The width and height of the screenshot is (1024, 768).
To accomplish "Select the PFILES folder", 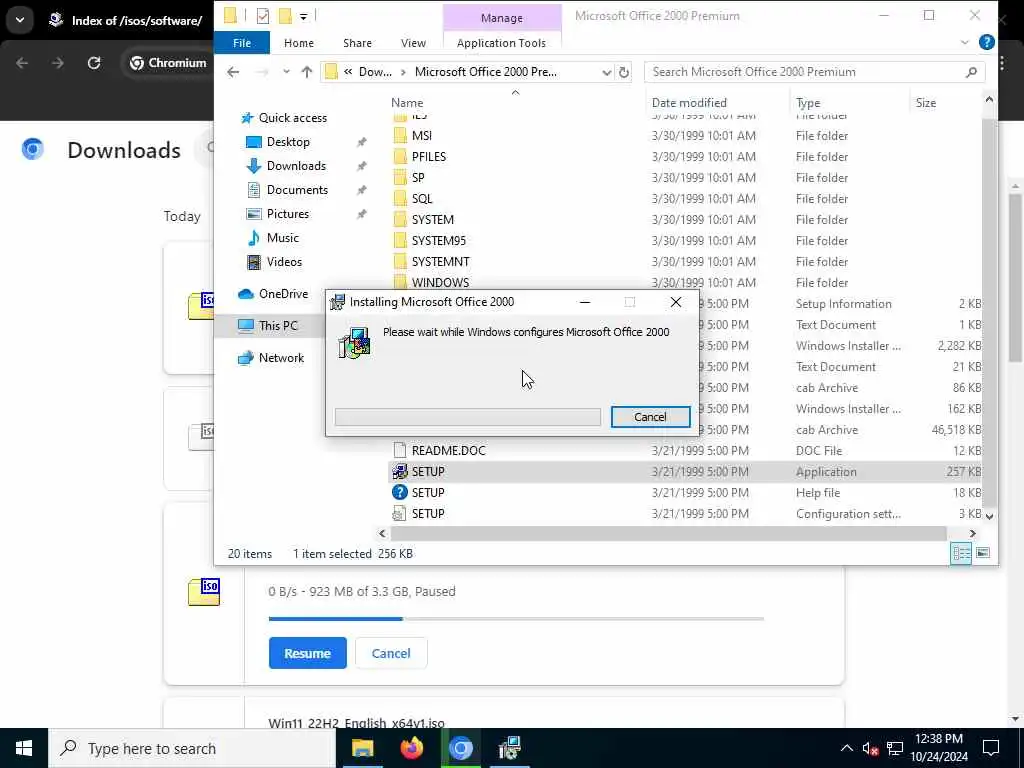I will point(428,157).
